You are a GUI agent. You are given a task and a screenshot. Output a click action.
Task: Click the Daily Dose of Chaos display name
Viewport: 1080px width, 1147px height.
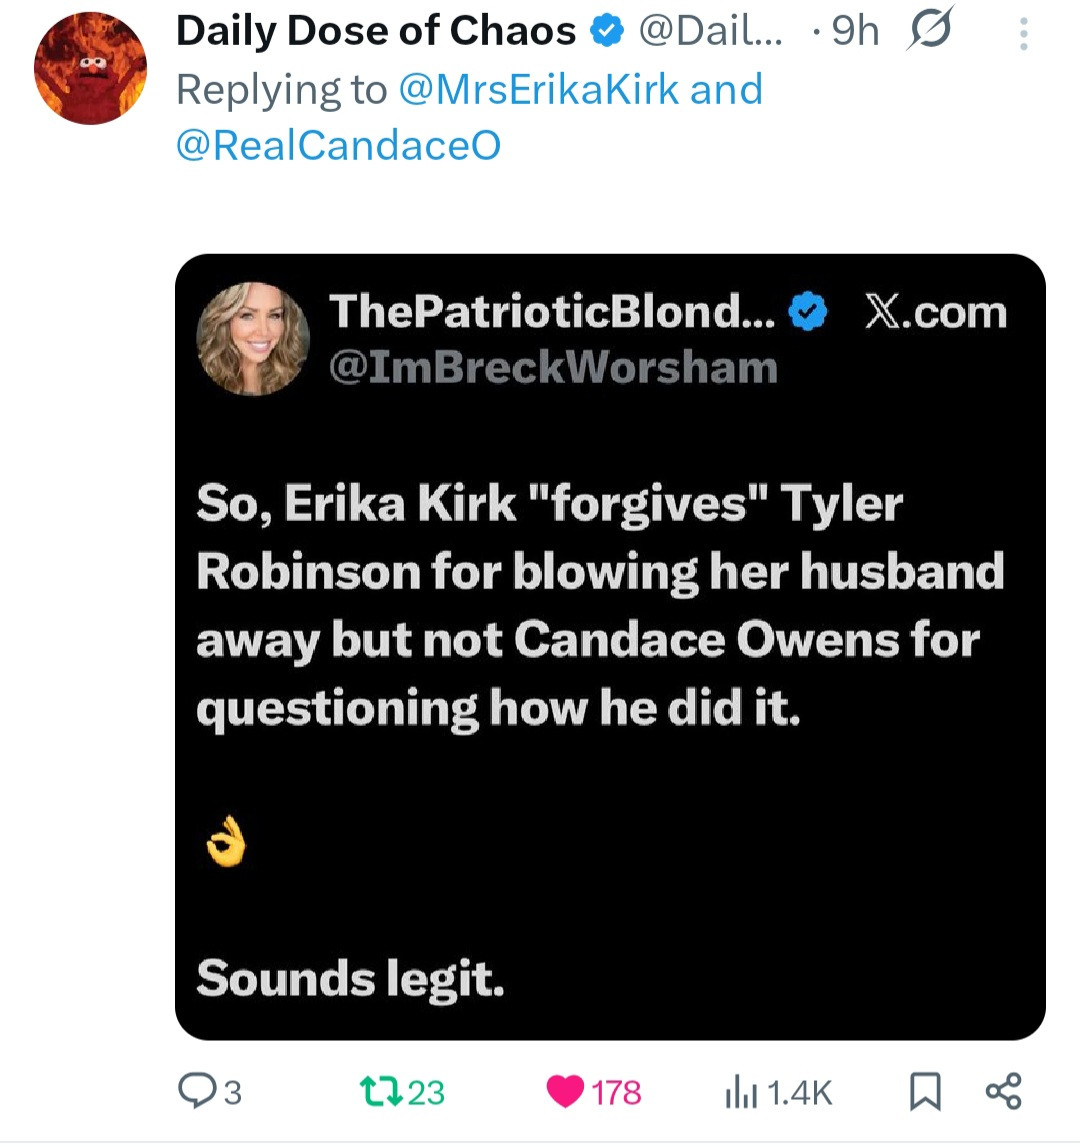pyautogui.click(x=376, y=32)
